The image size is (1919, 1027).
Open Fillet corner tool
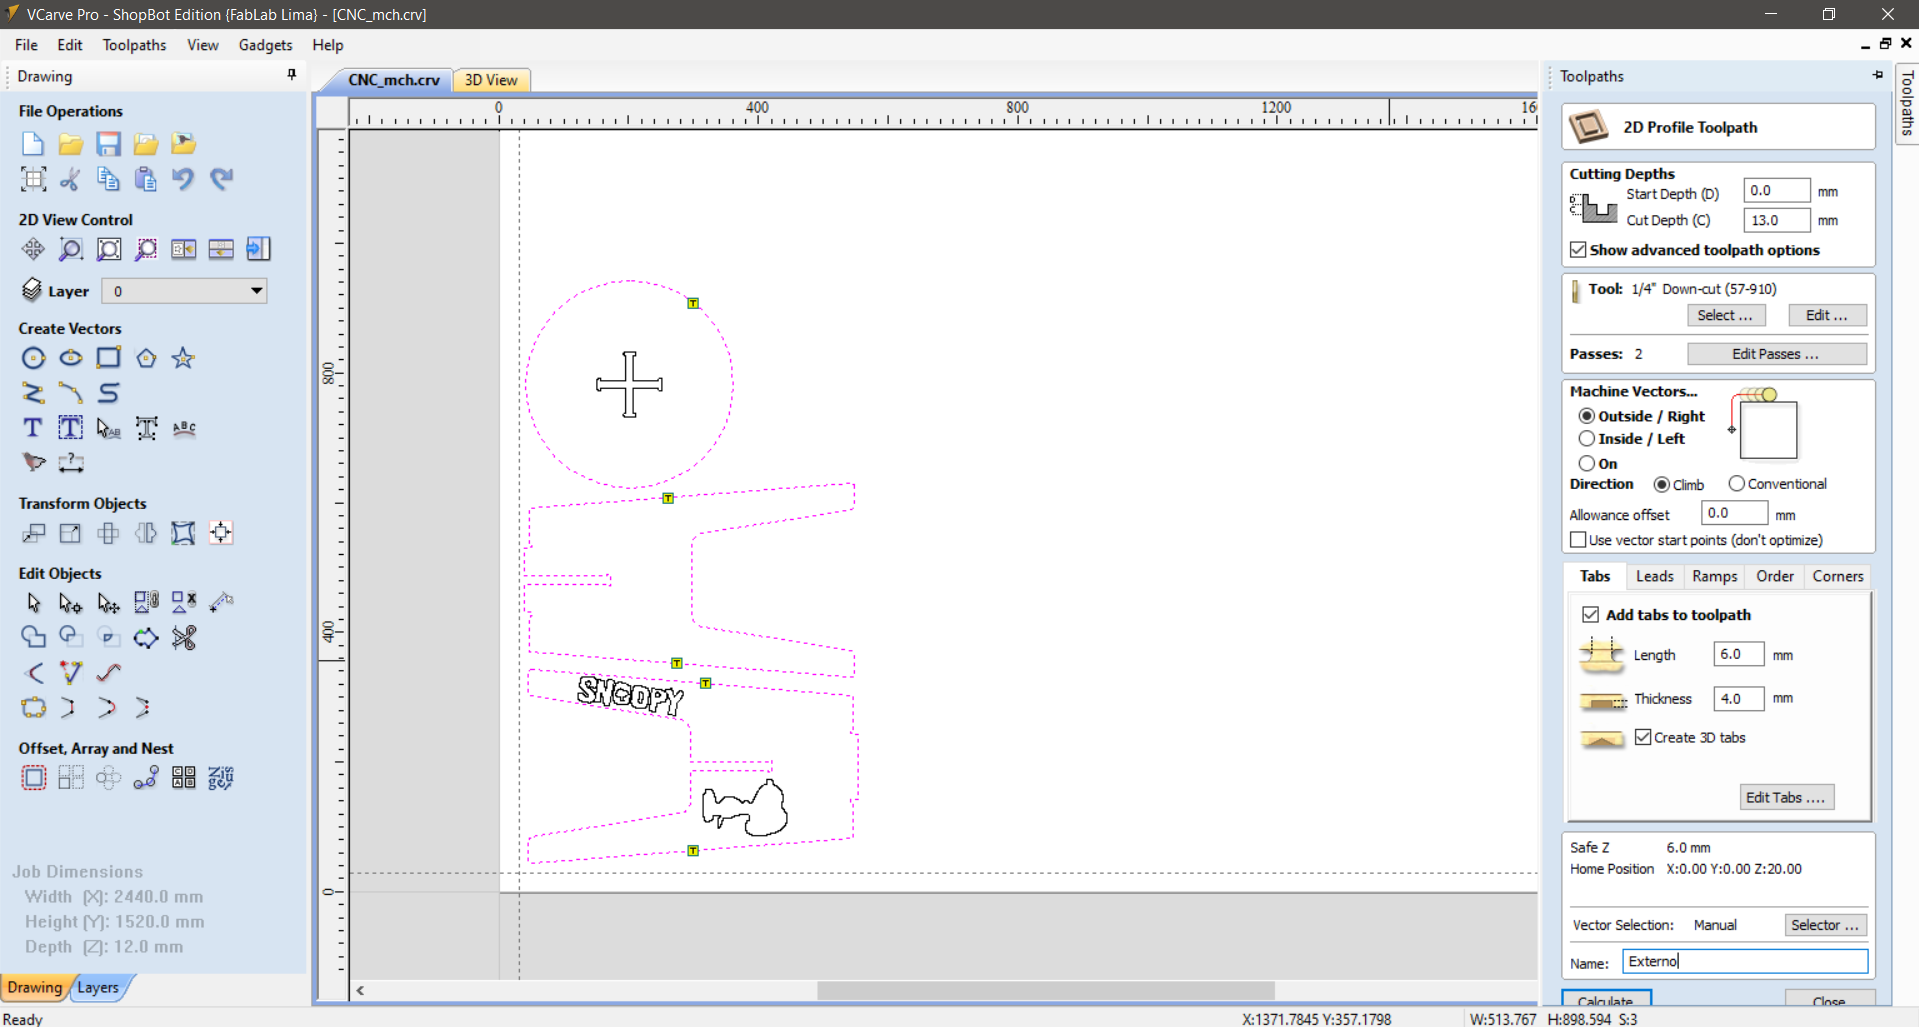(x=33, y=673)
